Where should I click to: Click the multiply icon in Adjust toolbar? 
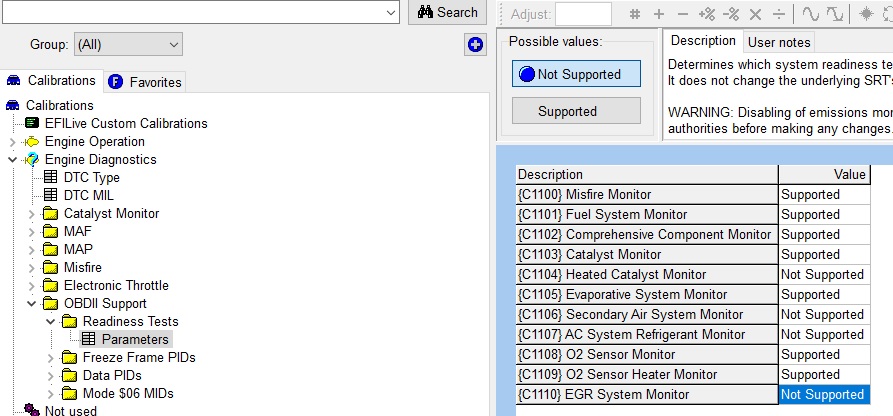point(755,14)
